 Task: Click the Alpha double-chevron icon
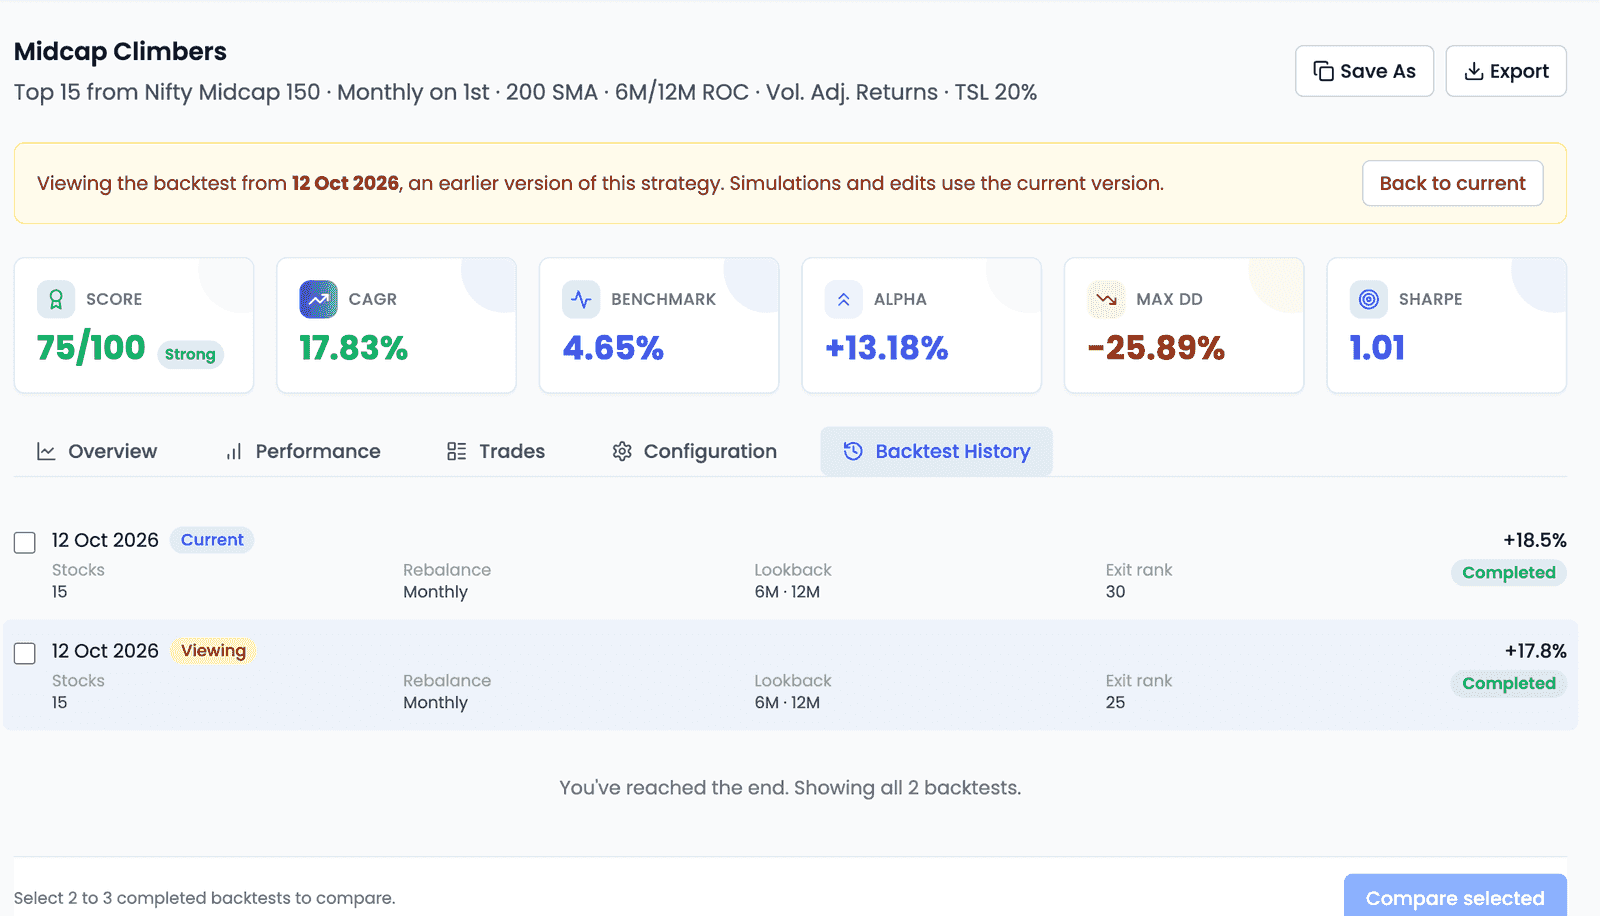(x=844, y=299)
